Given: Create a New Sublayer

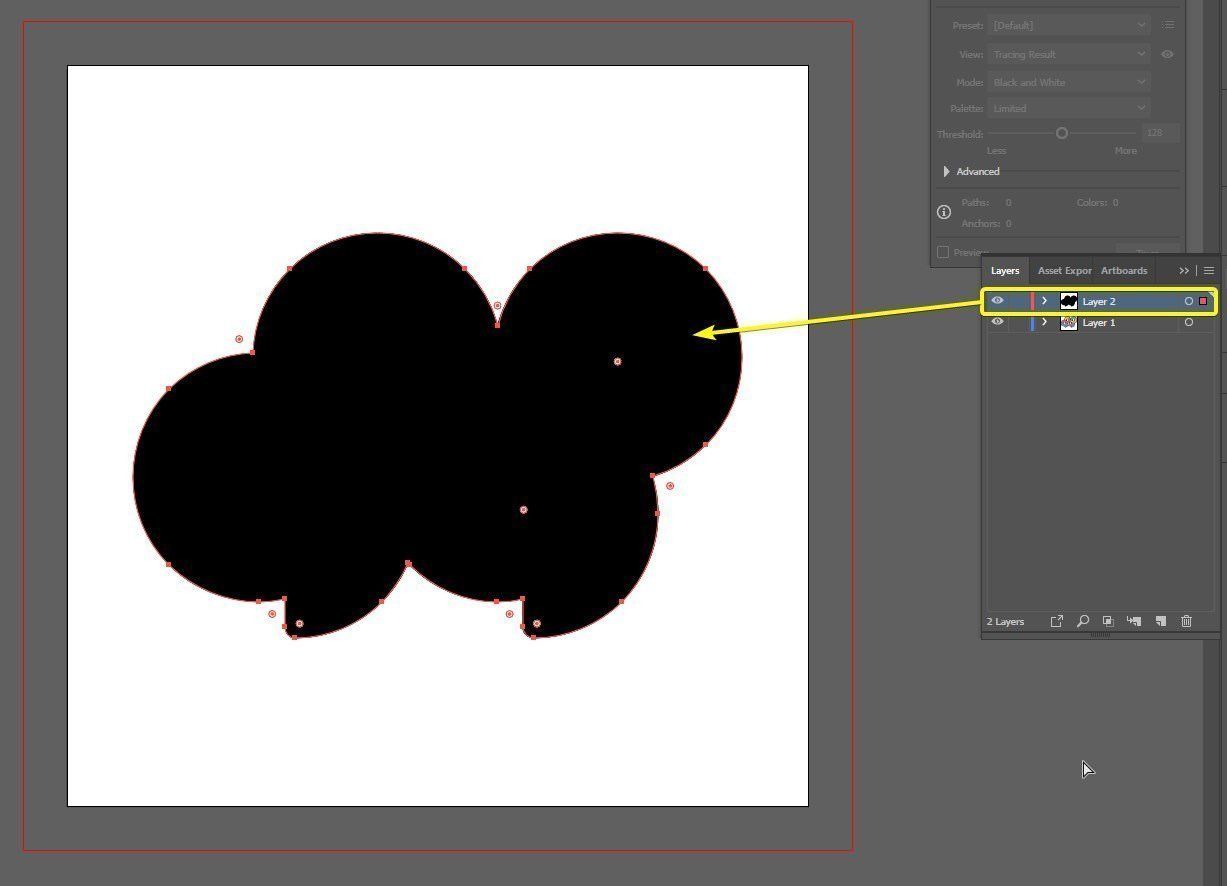Looking at the screenshot, I should 1135,621.
